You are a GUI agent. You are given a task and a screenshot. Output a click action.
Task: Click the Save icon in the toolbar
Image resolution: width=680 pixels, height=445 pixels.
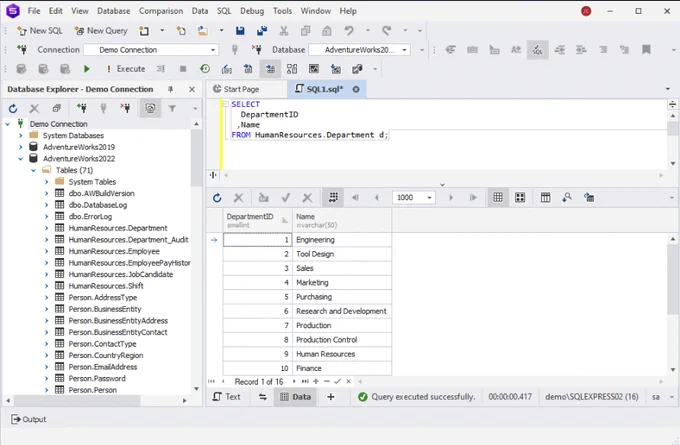pyautogui.click(x=240, y=31)
